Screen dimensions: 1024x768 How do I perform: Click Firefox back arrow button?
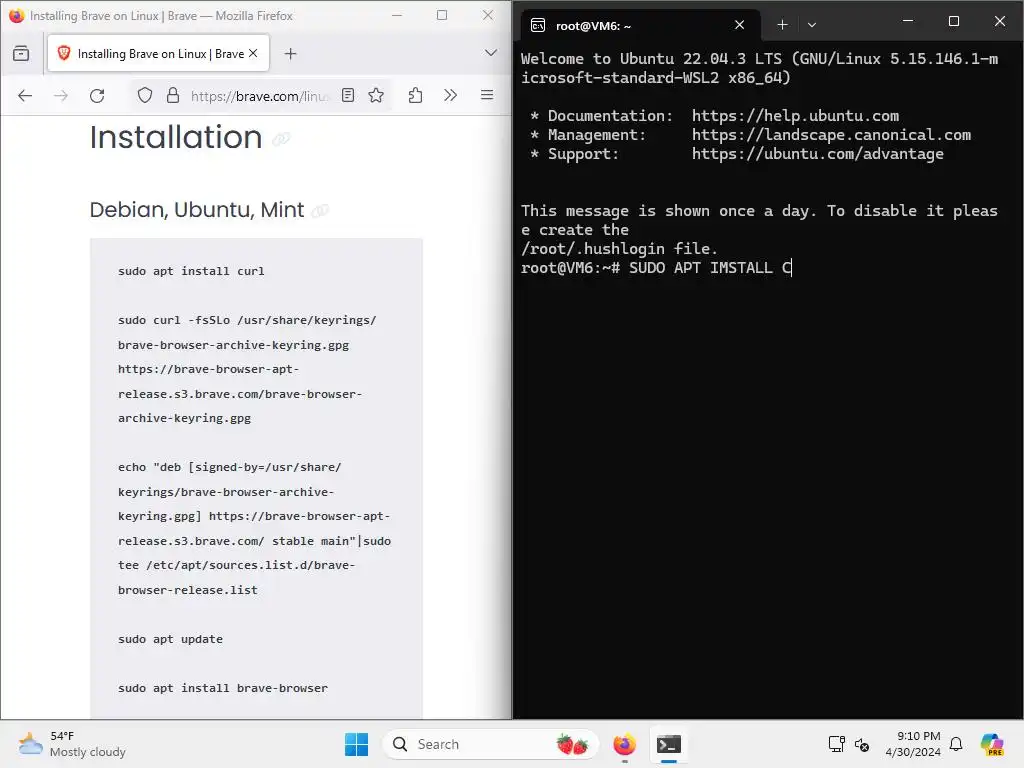coord(25,96)
